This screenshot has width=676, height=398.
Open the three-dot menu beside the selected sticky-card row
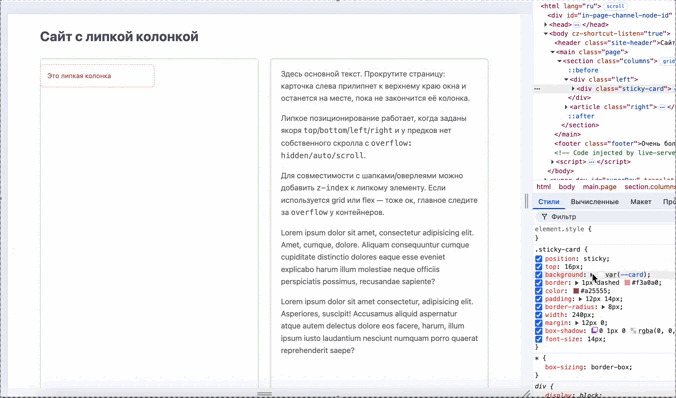[537, 88]
